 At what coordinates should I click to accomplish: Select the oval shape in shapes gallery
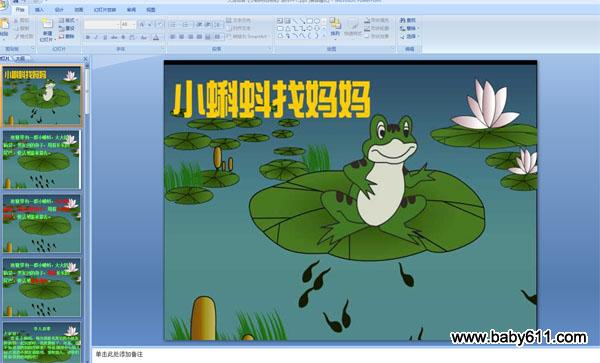(317, 21)
